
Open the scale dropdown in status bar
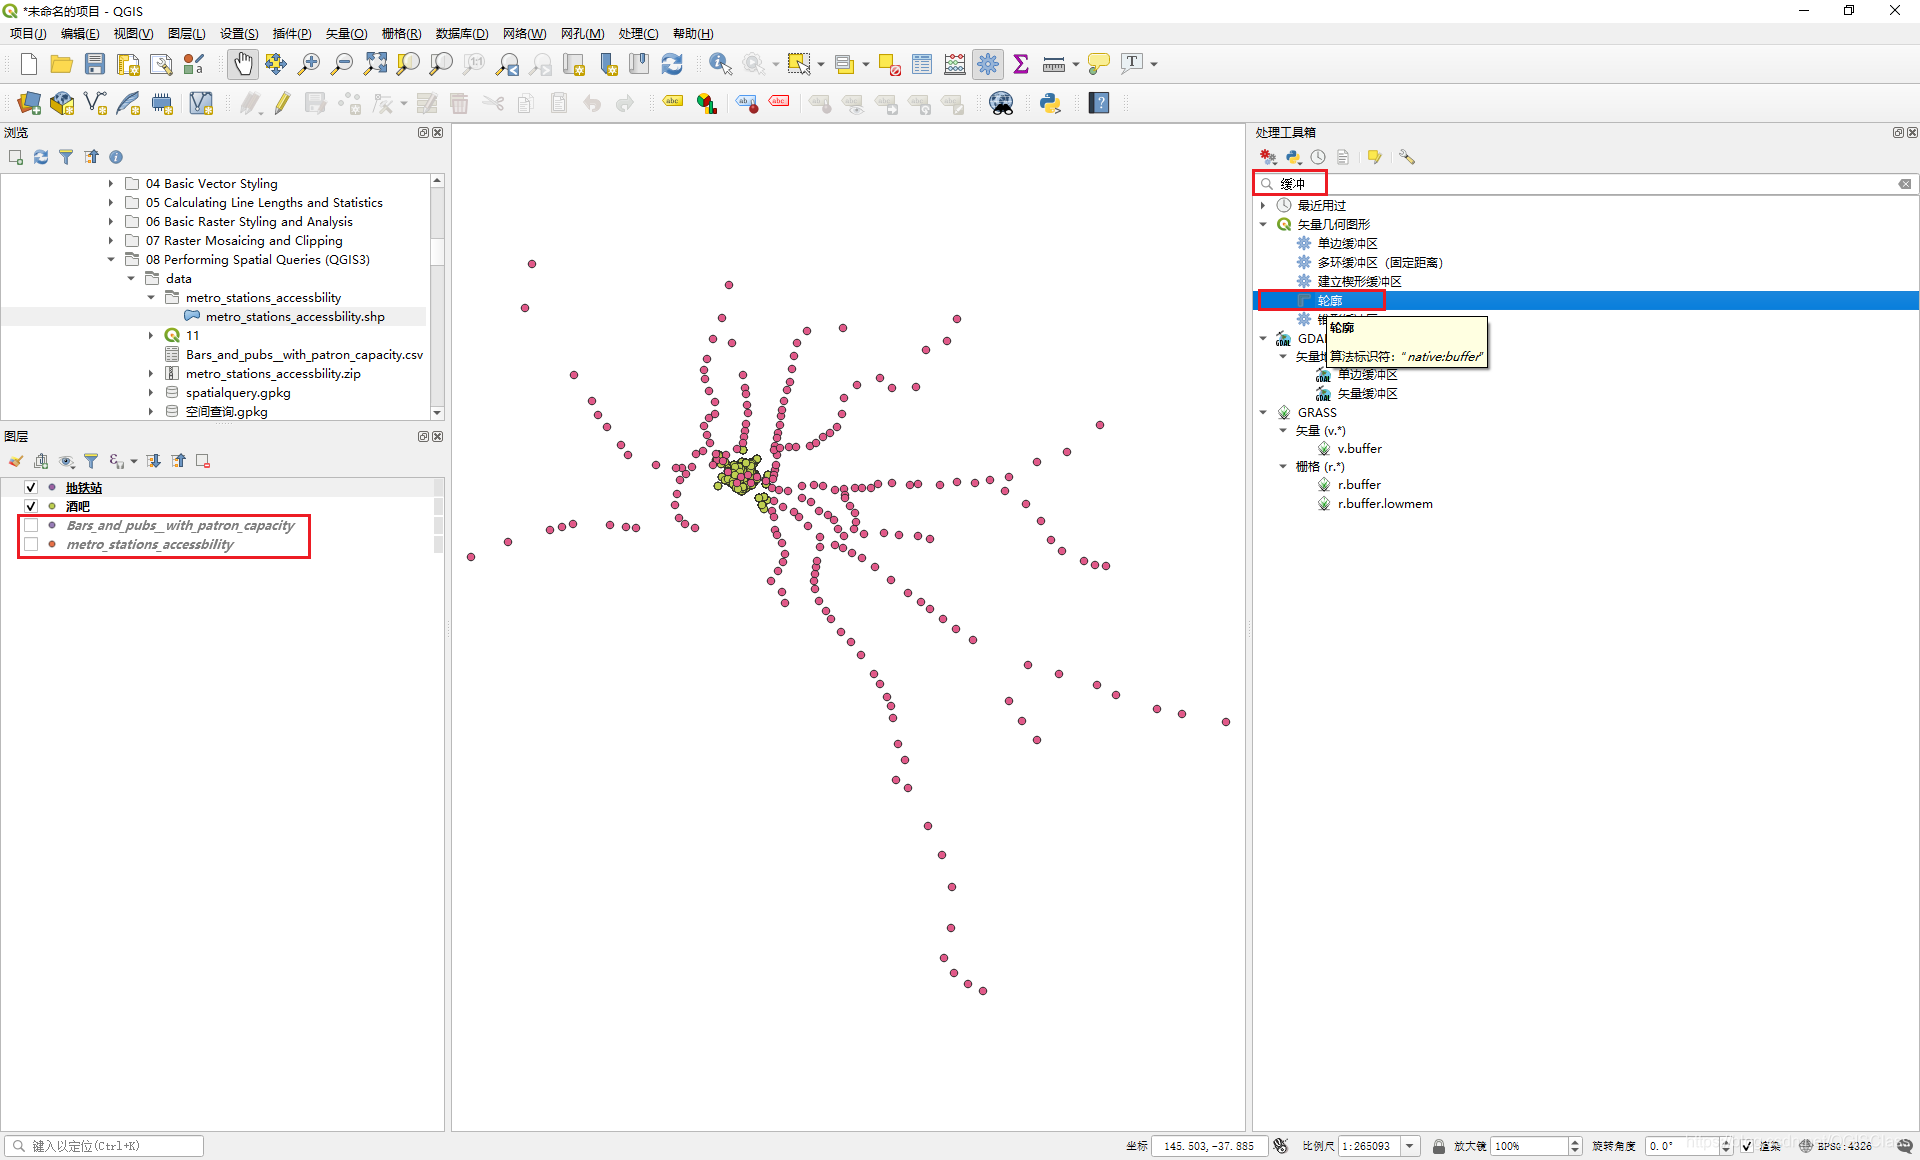pyautogui.click(x=1410, y=1146)
